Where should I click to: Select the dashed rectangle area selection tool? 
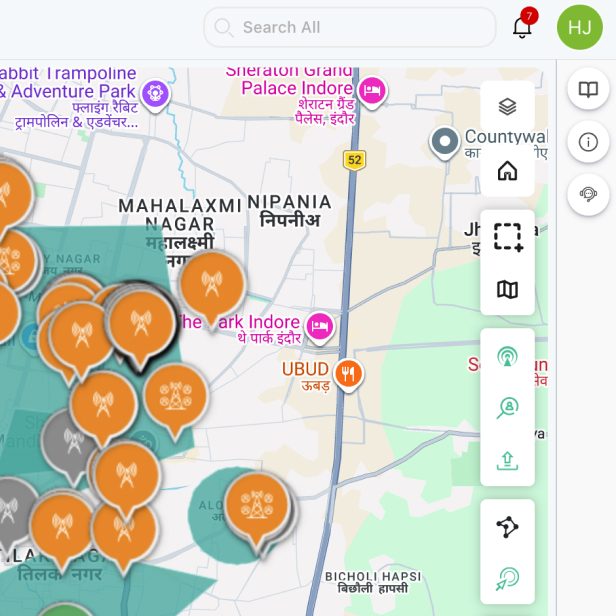(x=508, y=237)
